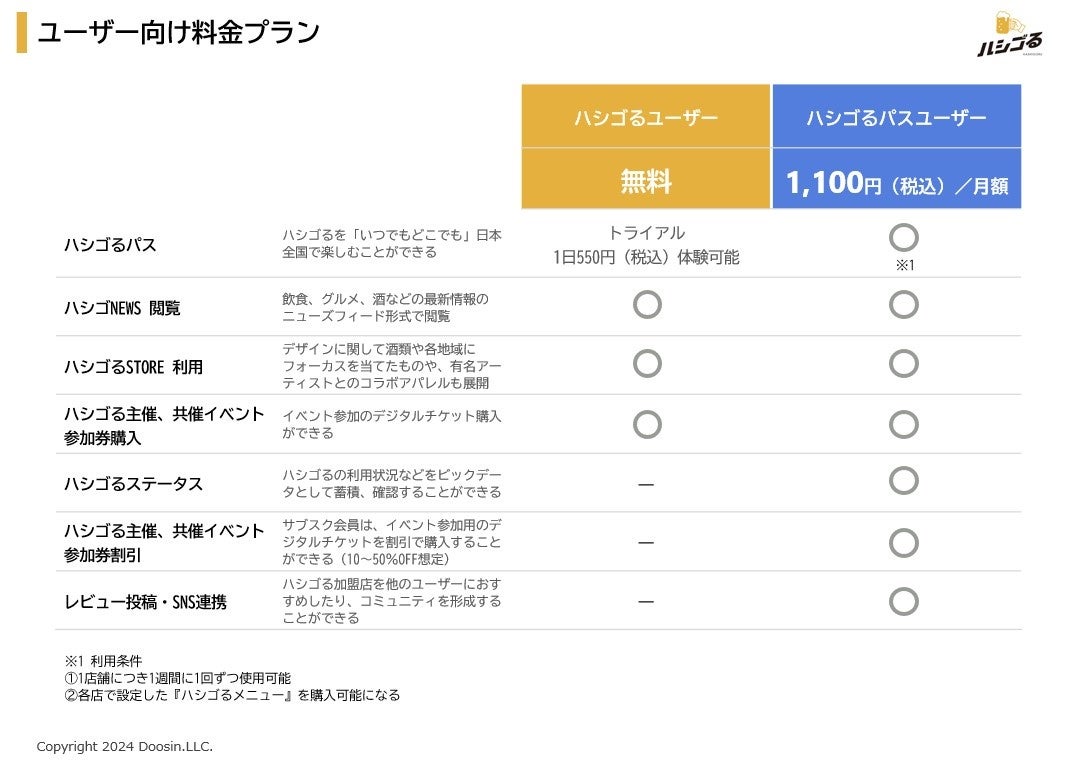Click ハシゴNEWS 閲覧 circle in ハシゴるユーザー column
This screenshot has height=761, width=1078.
647,304
